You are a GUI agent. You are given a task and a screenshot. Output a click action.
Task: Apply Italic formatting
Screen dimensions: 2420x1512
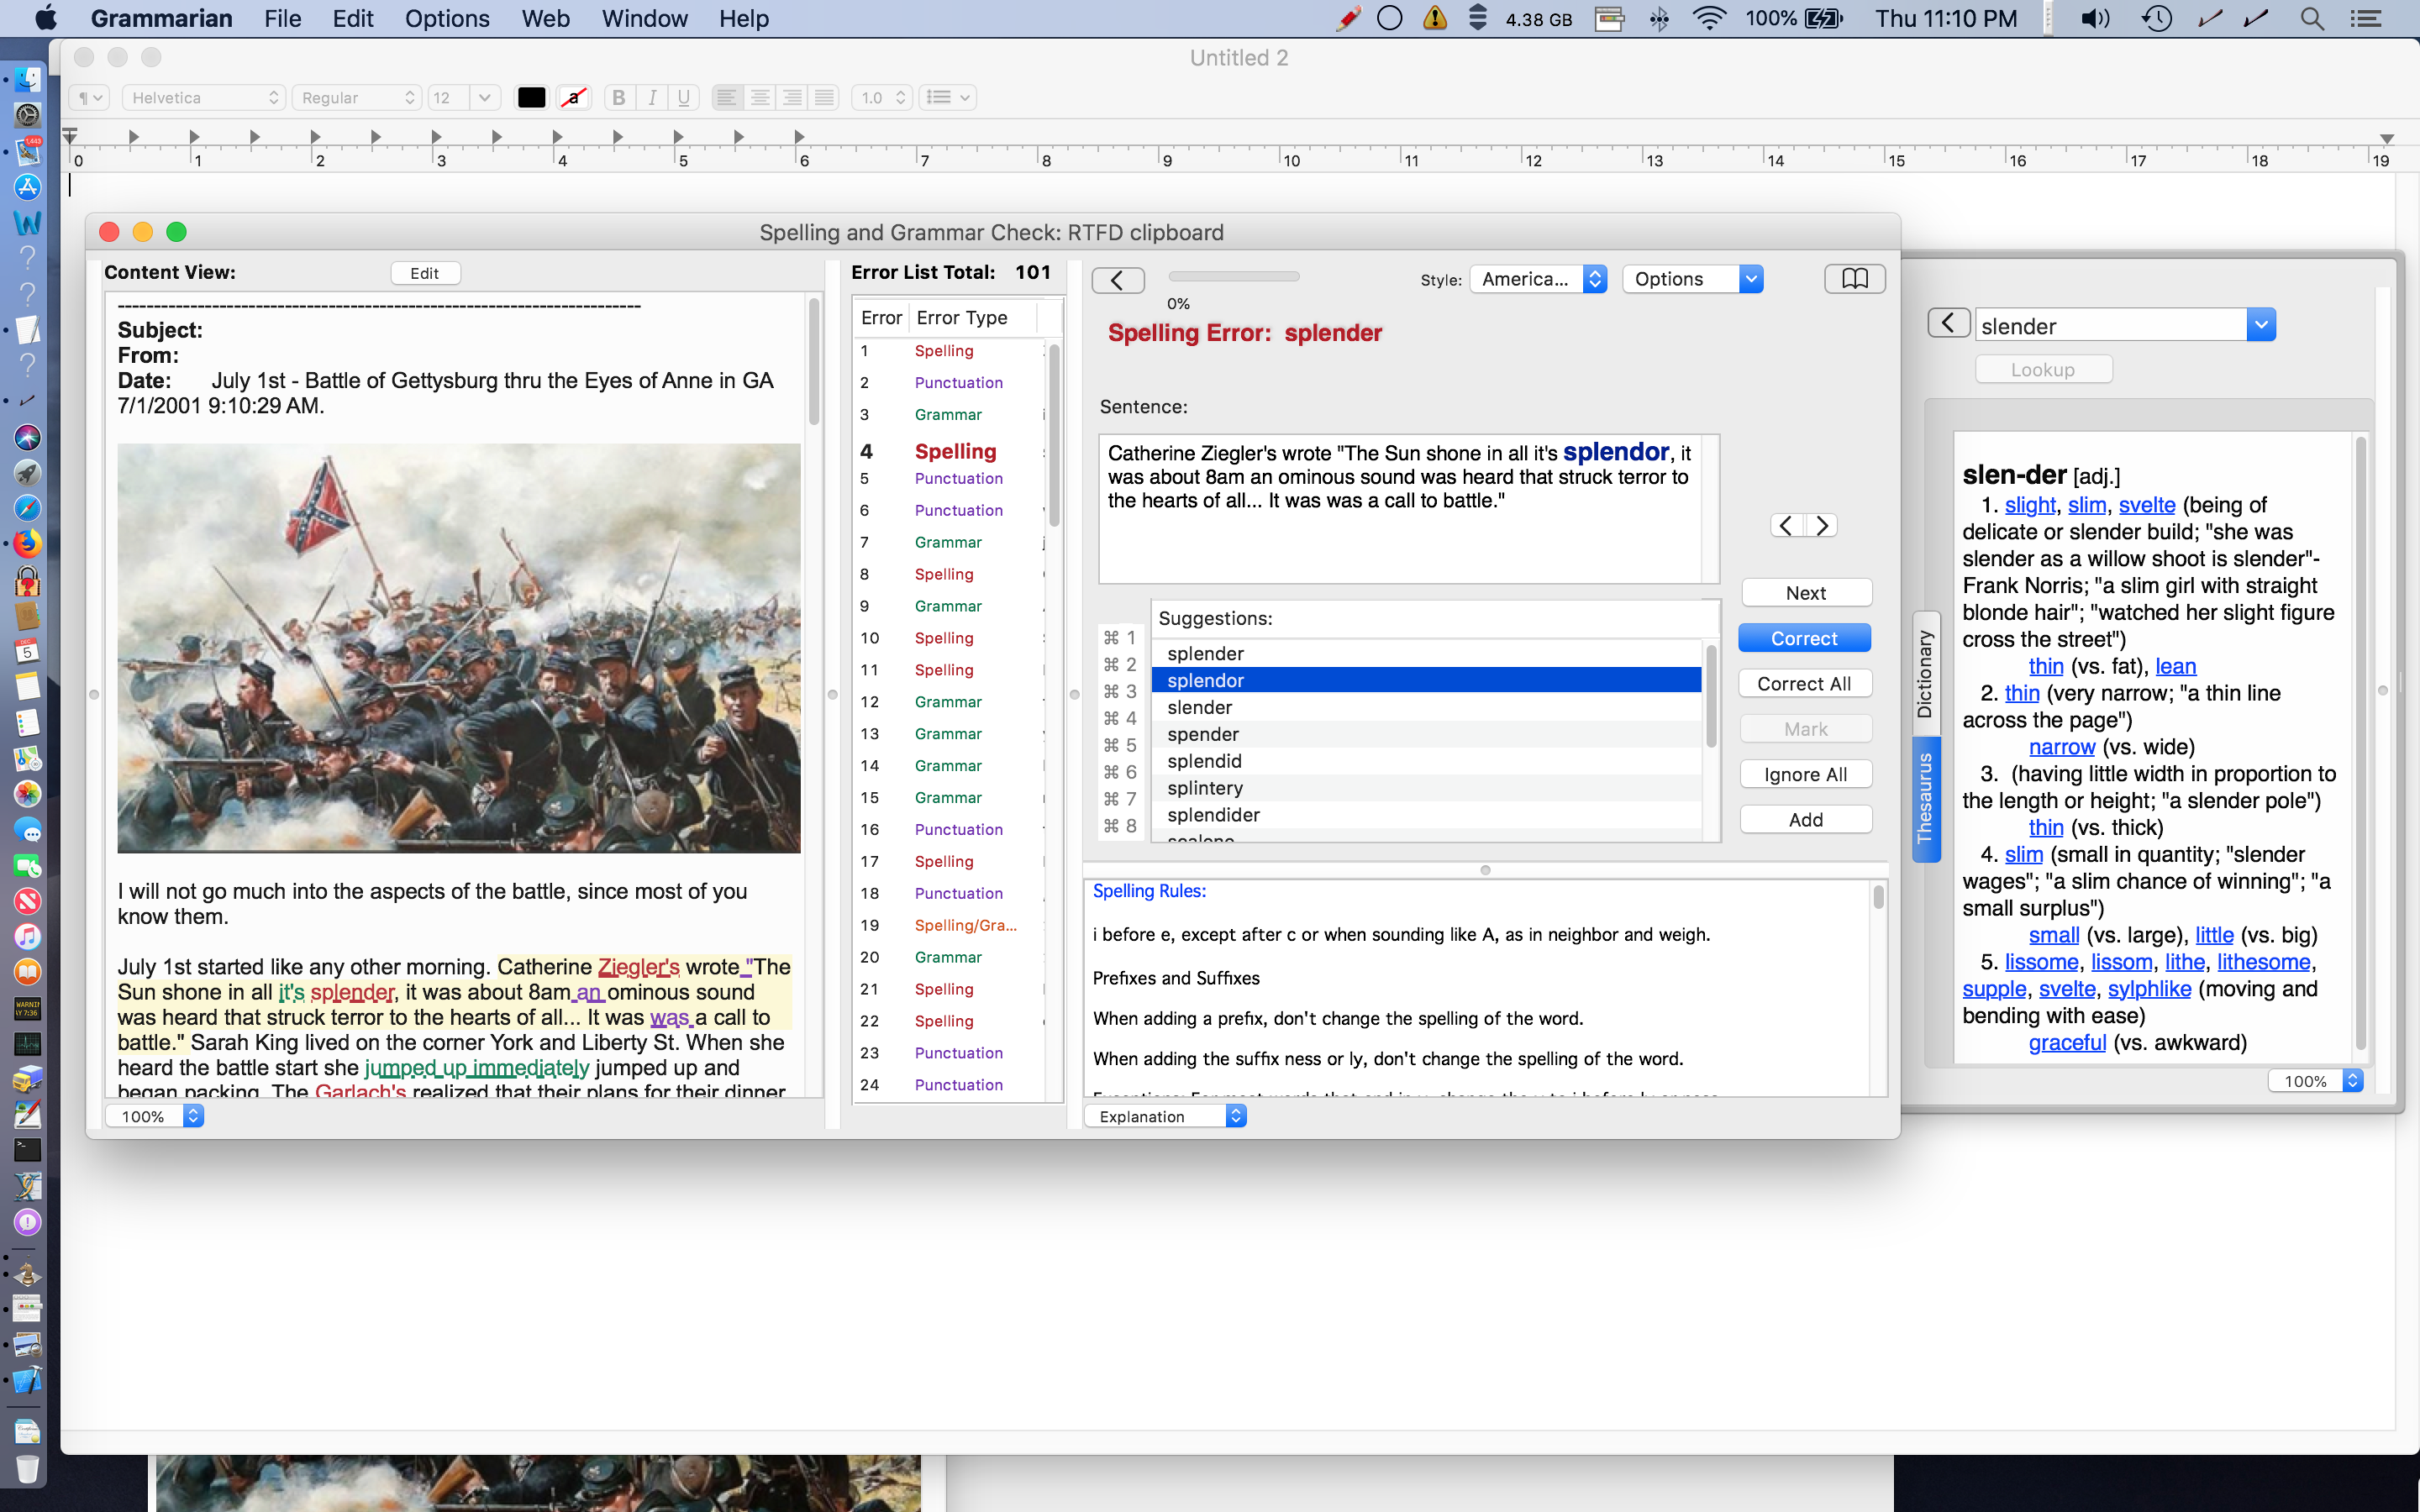[x=652, y=97]
